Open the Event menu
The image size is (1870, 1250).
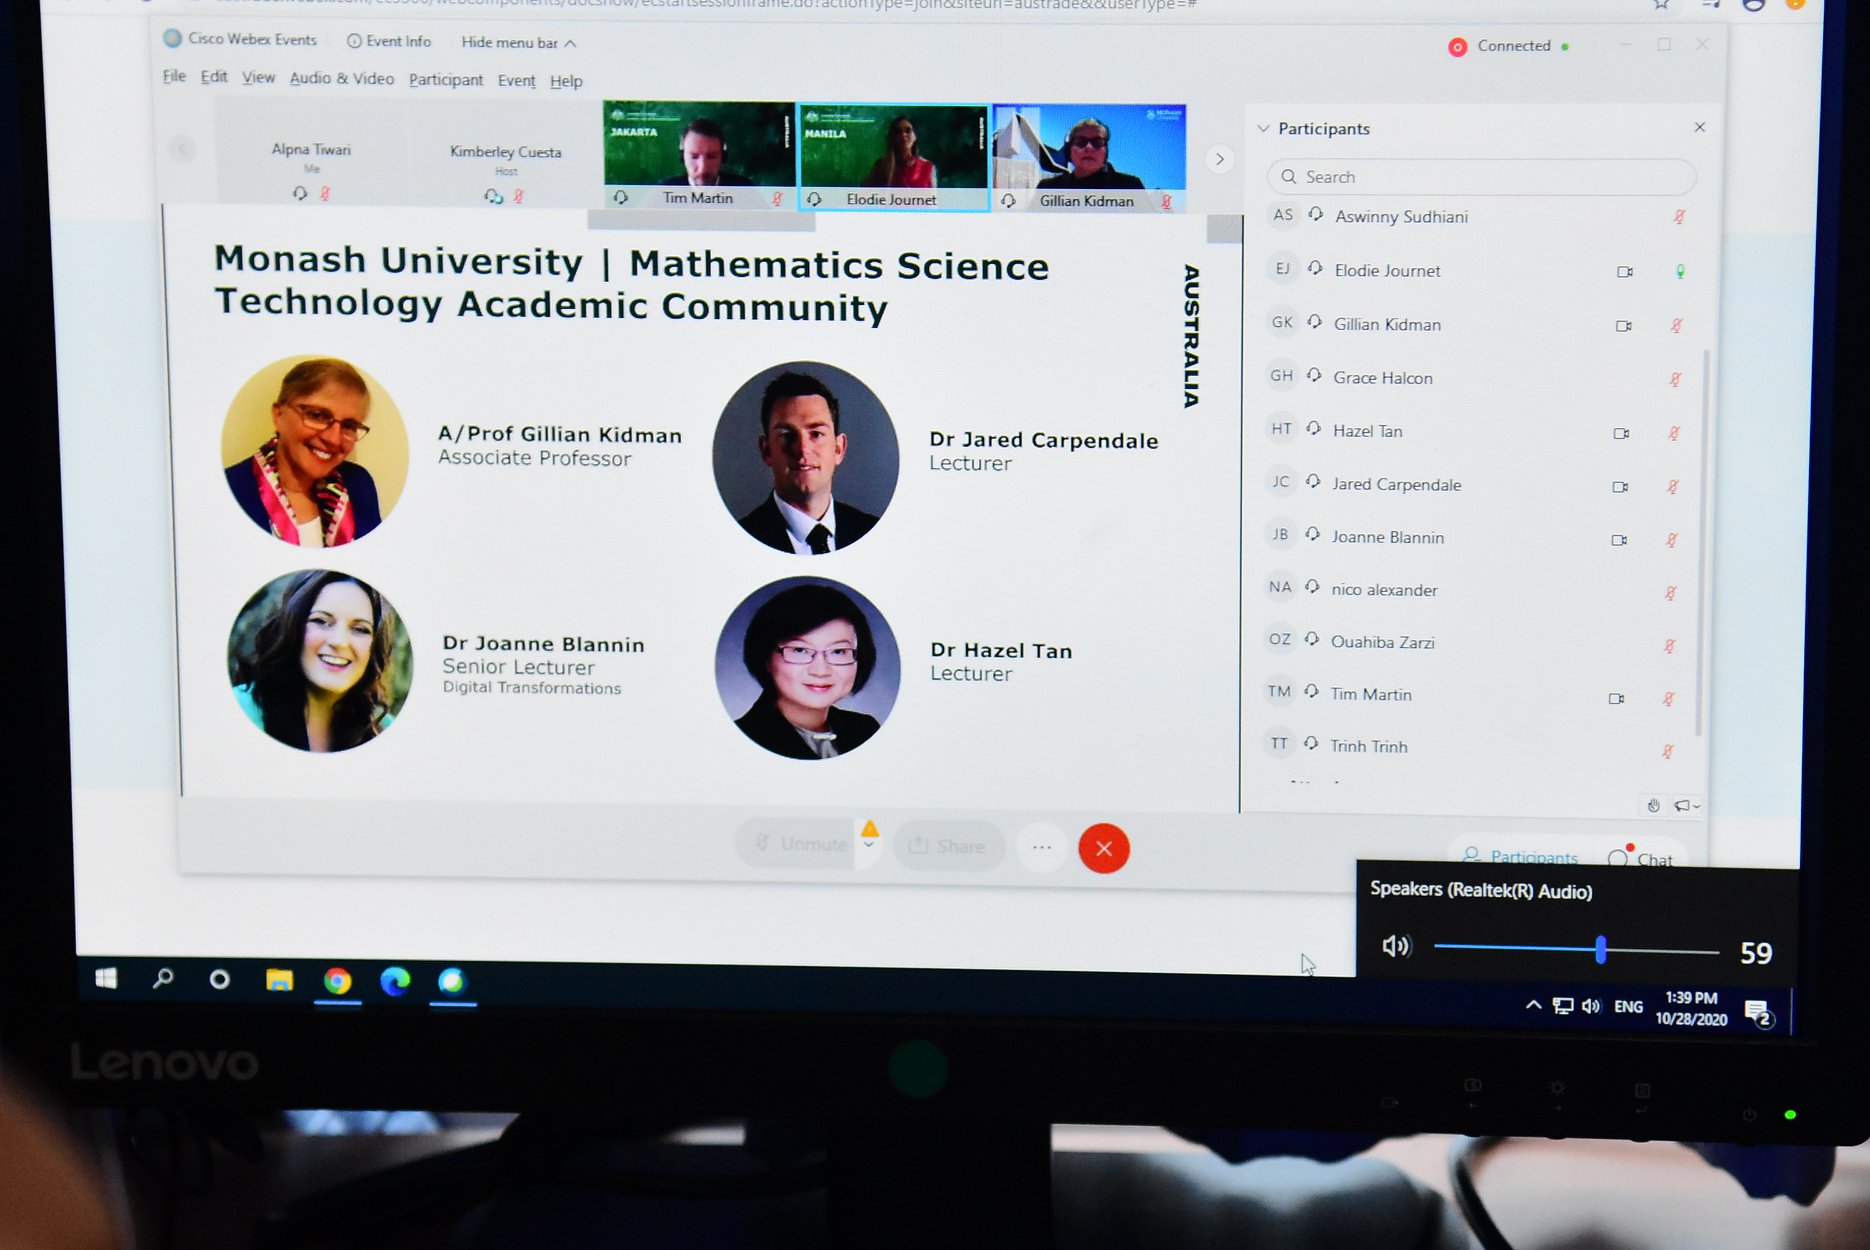[517, 81]
